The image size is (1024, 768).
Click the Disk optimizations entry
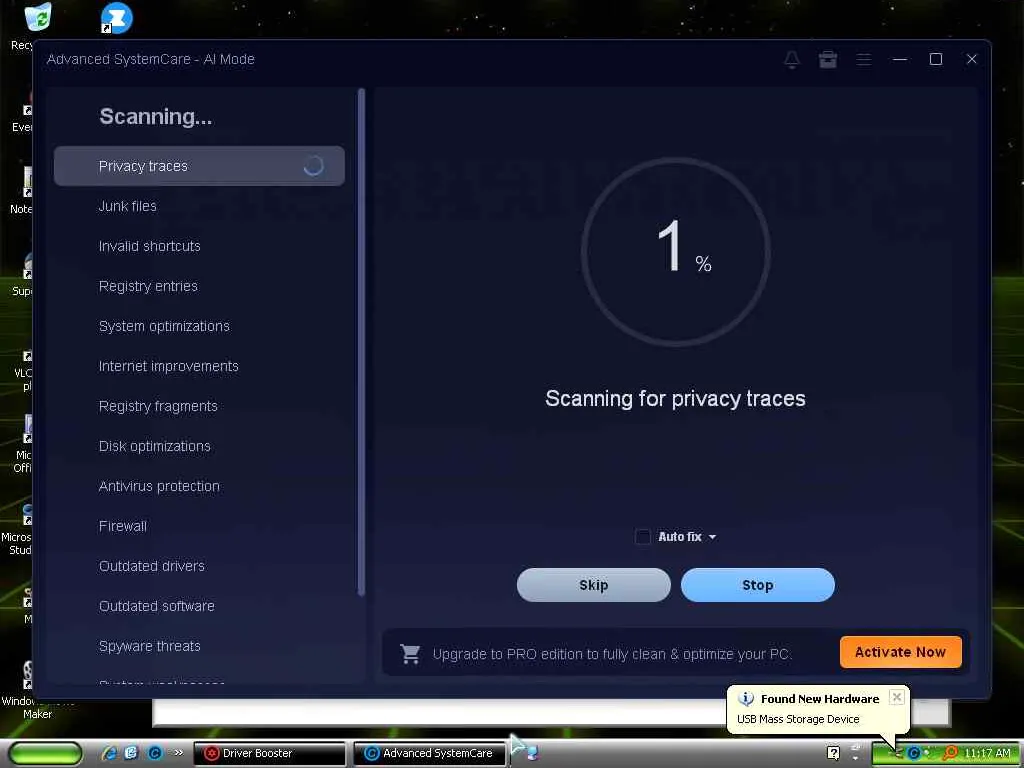tap(199, 446)
